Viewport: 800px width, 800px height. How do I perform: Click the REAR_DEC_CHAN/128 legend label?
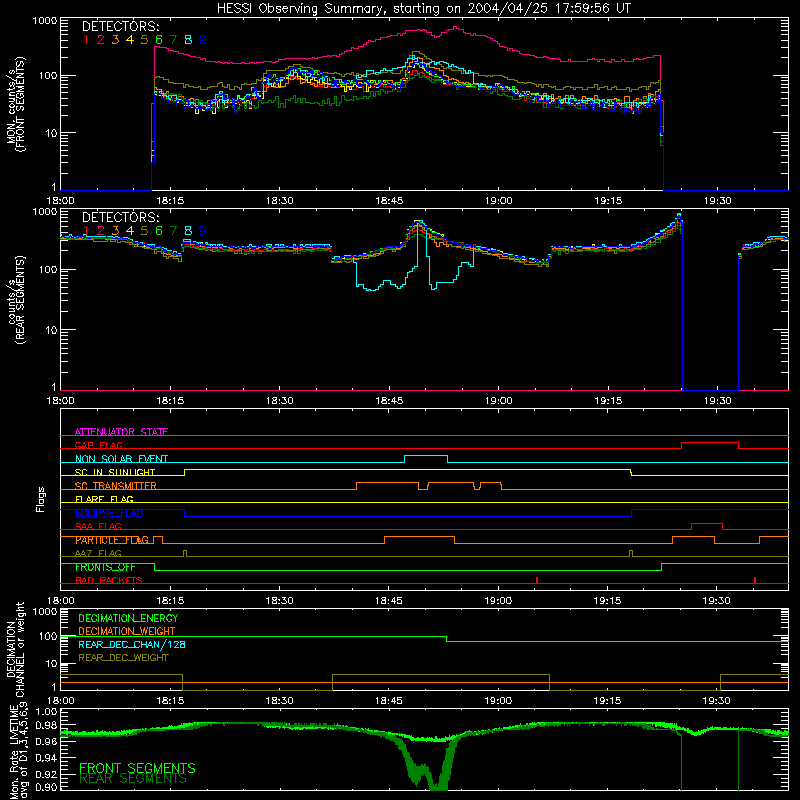click(x=132, y=644)
